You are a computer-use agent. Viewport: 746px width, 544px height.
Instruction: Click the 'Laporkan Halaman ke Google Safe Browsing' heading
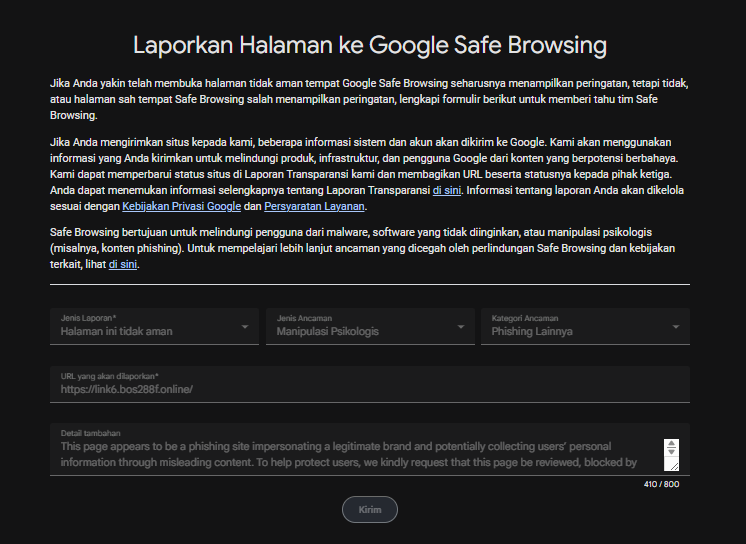[370, 46]
